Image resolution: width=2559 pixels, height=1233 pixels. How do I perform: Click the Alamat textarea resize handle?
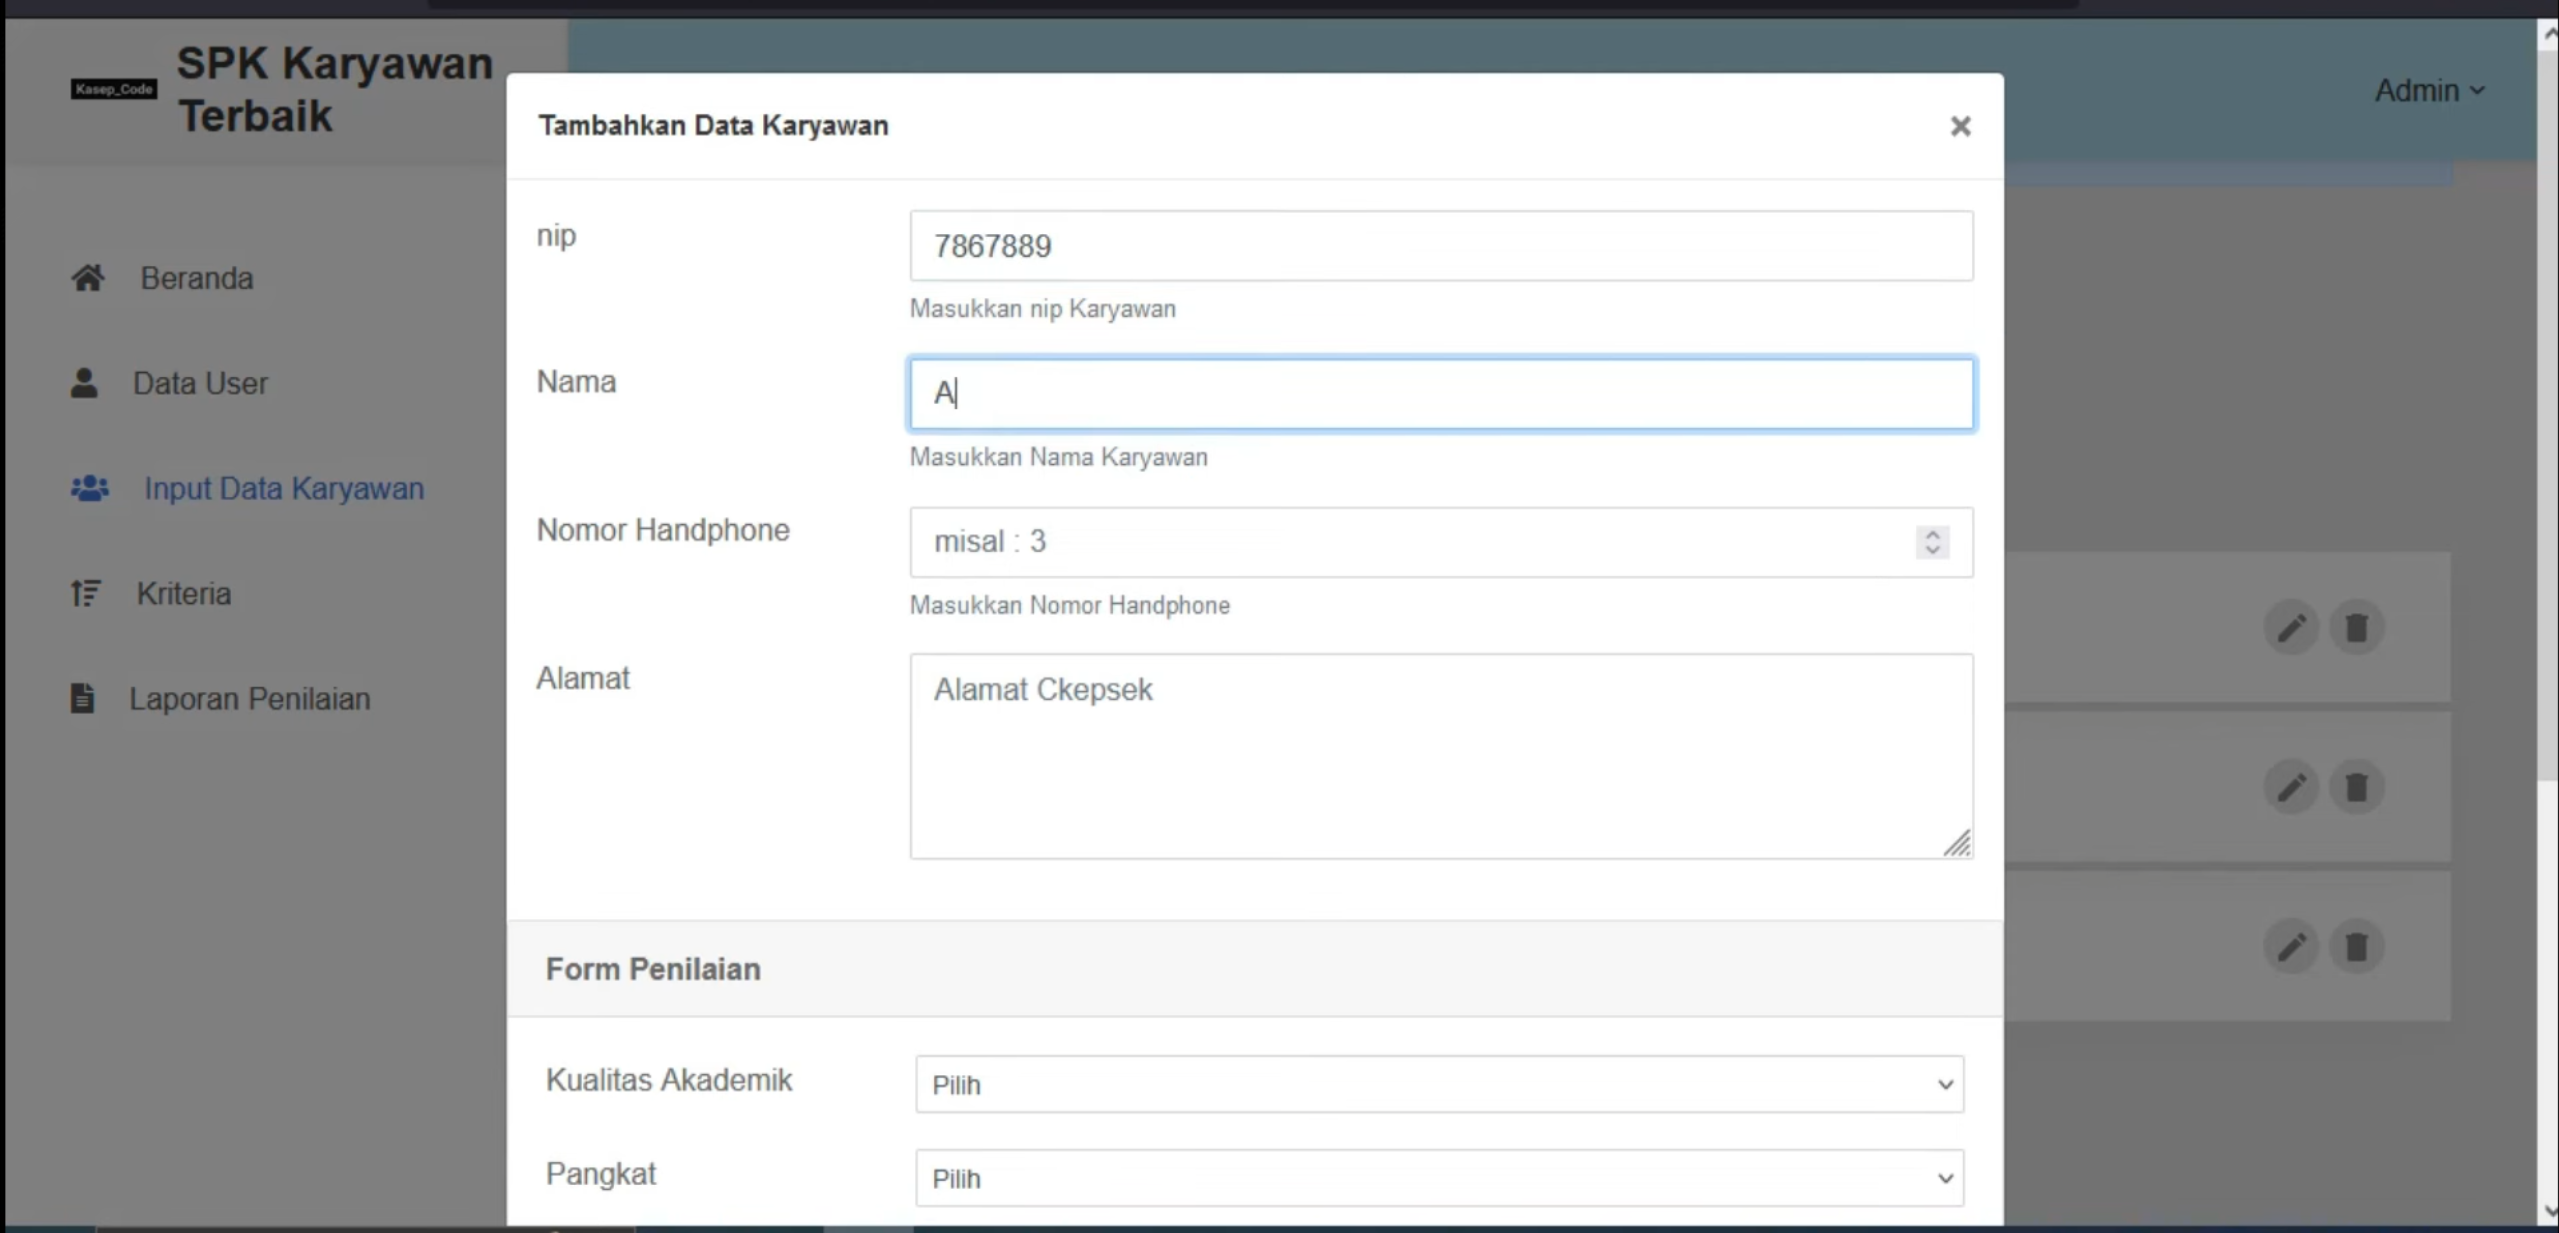1957,843
